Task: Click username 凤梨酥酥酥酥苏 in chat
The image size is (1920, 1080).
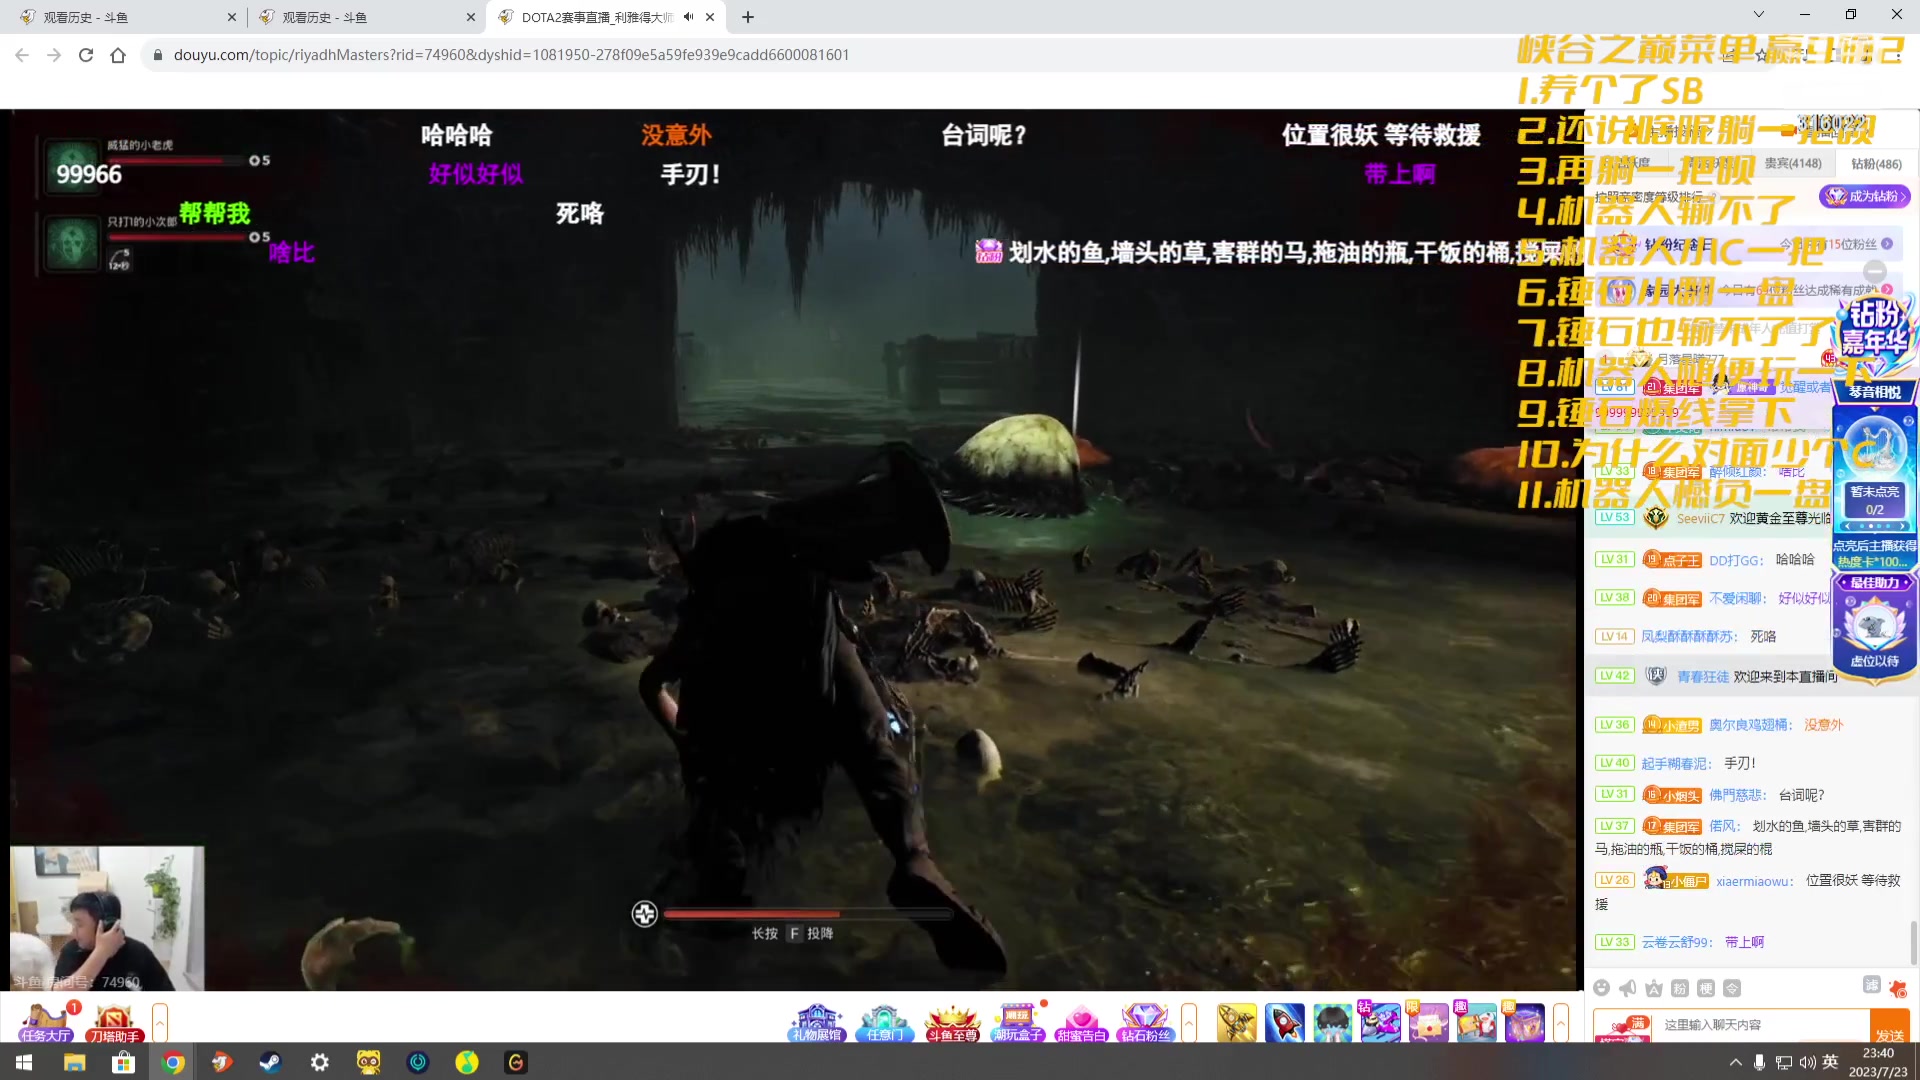Action: 1690,636
